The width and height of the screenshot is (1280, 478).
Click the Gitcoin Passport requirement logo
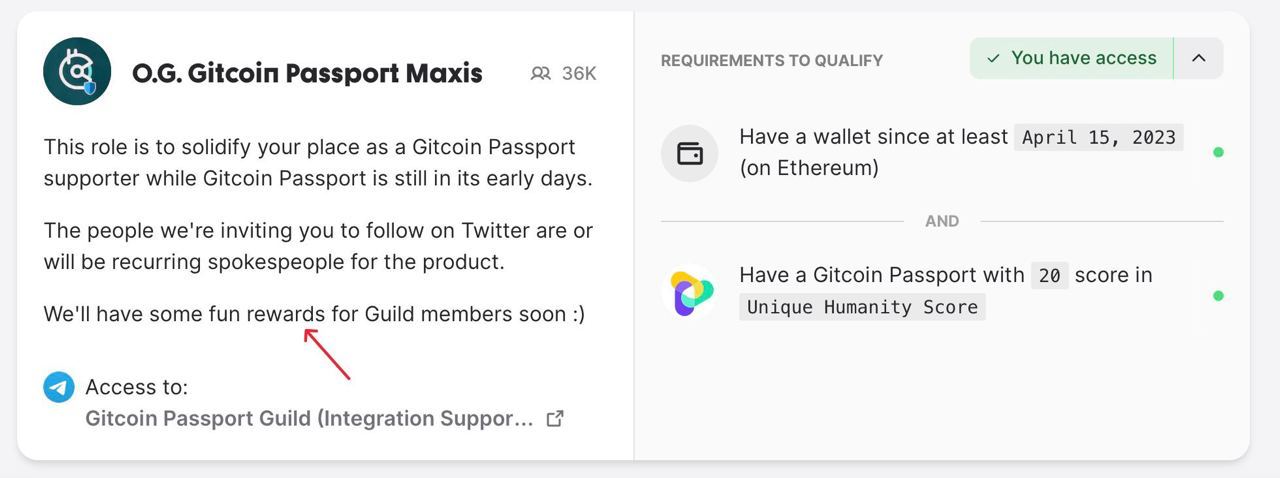pyautogui.click(x=690, y=292)
